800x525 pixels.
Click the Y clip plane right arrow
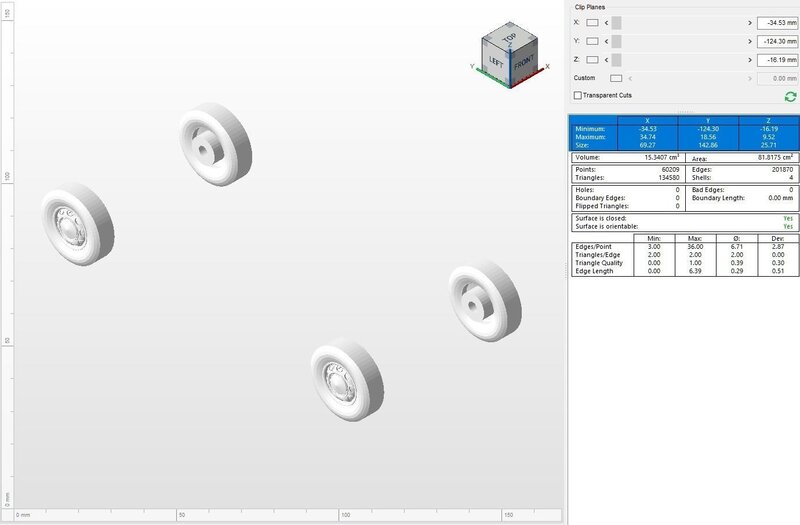tap(749, 41)
